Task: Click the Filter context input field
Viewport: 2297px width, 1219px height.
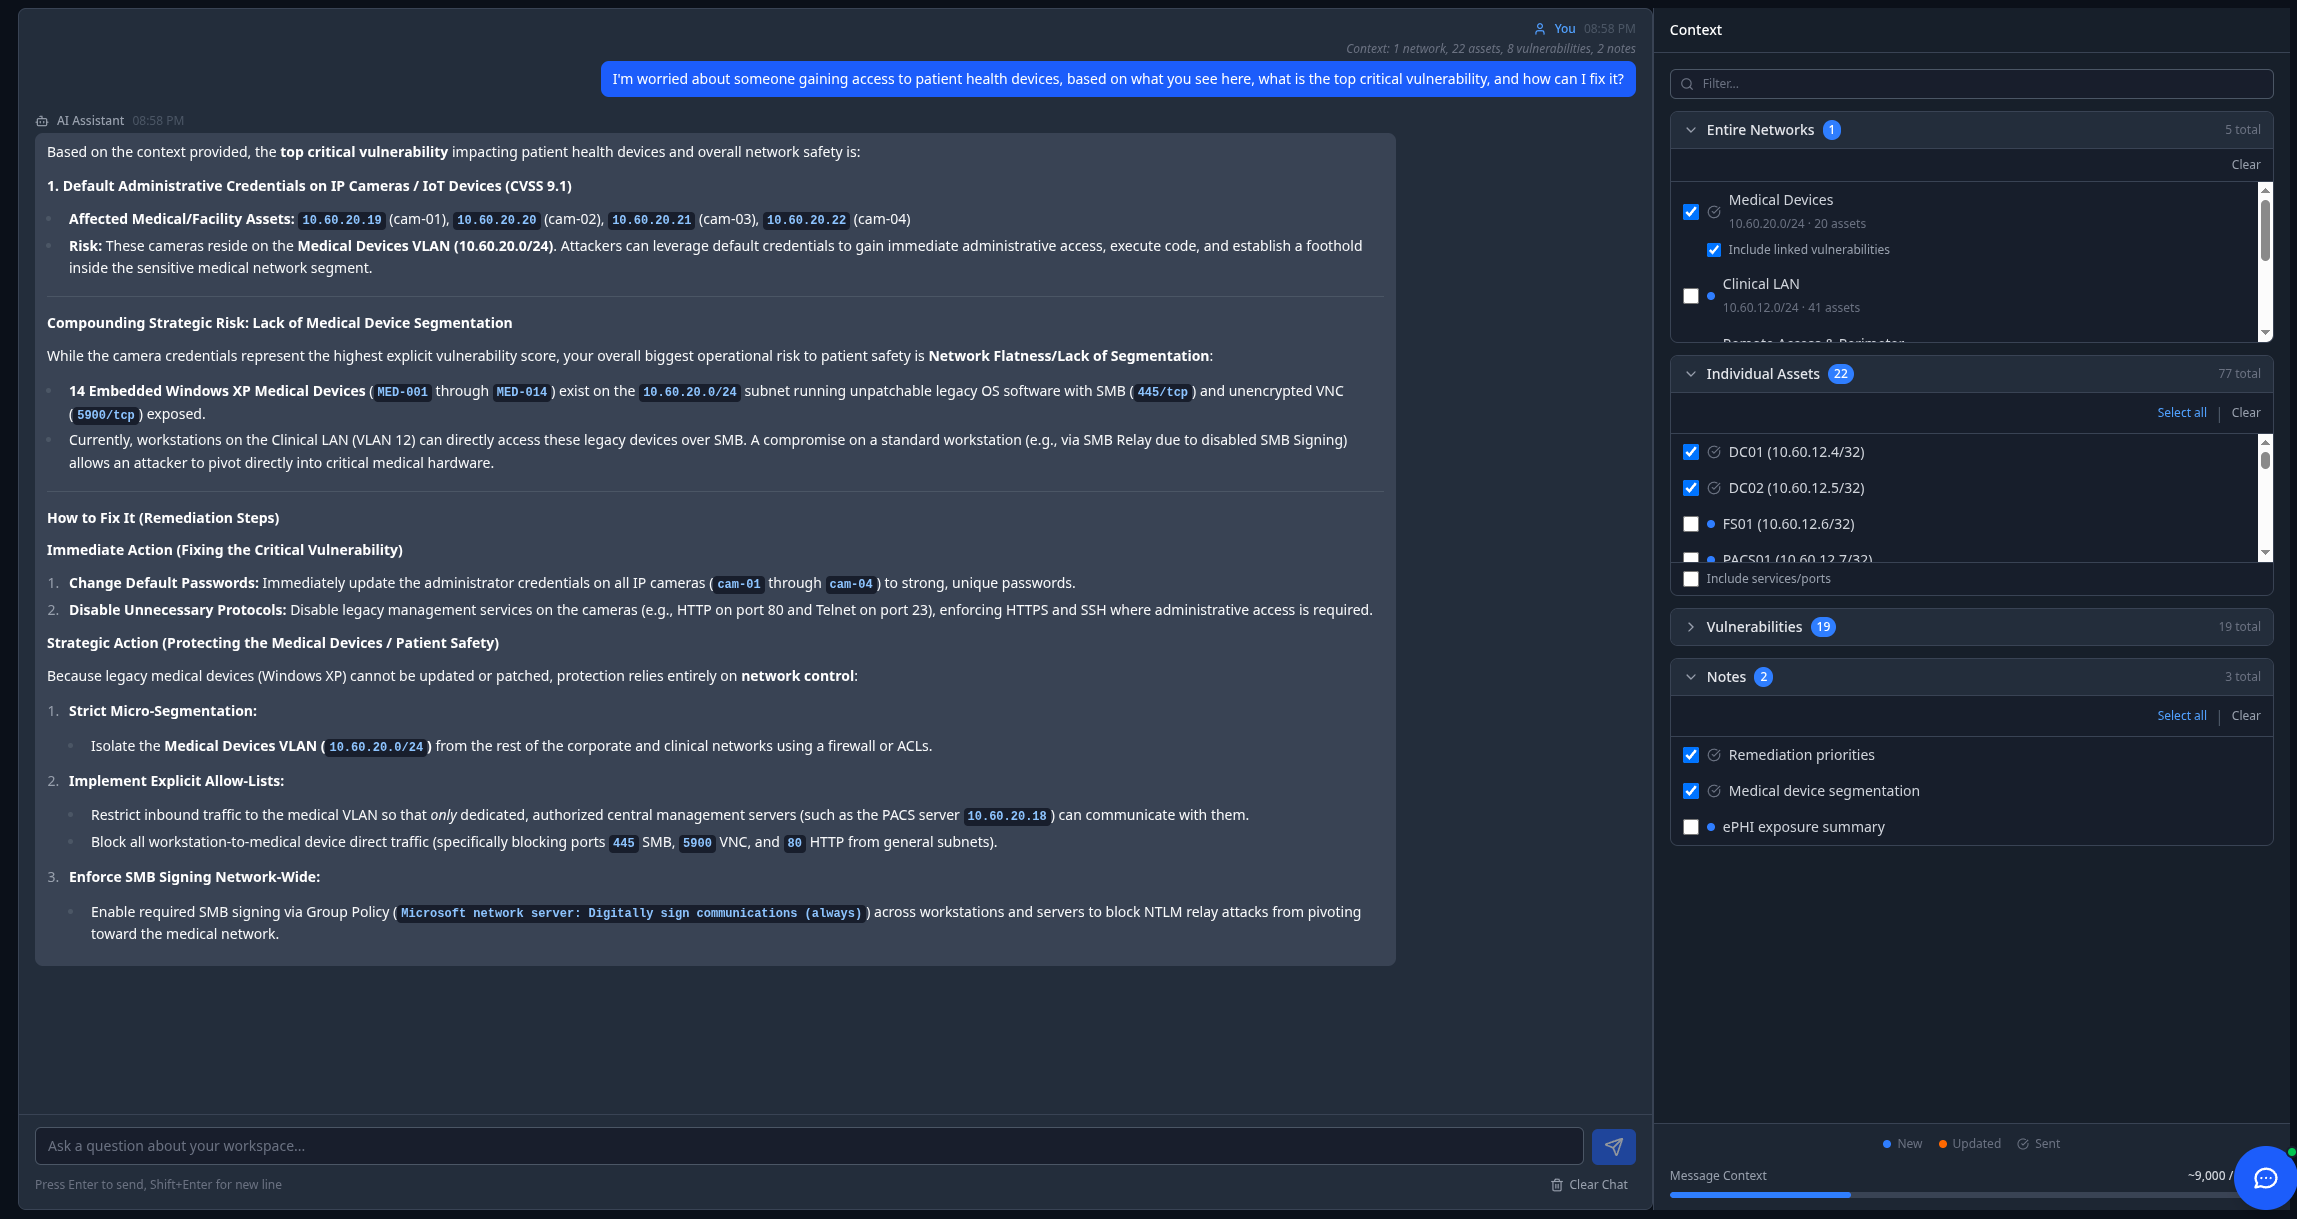Action: (1971, 84)
